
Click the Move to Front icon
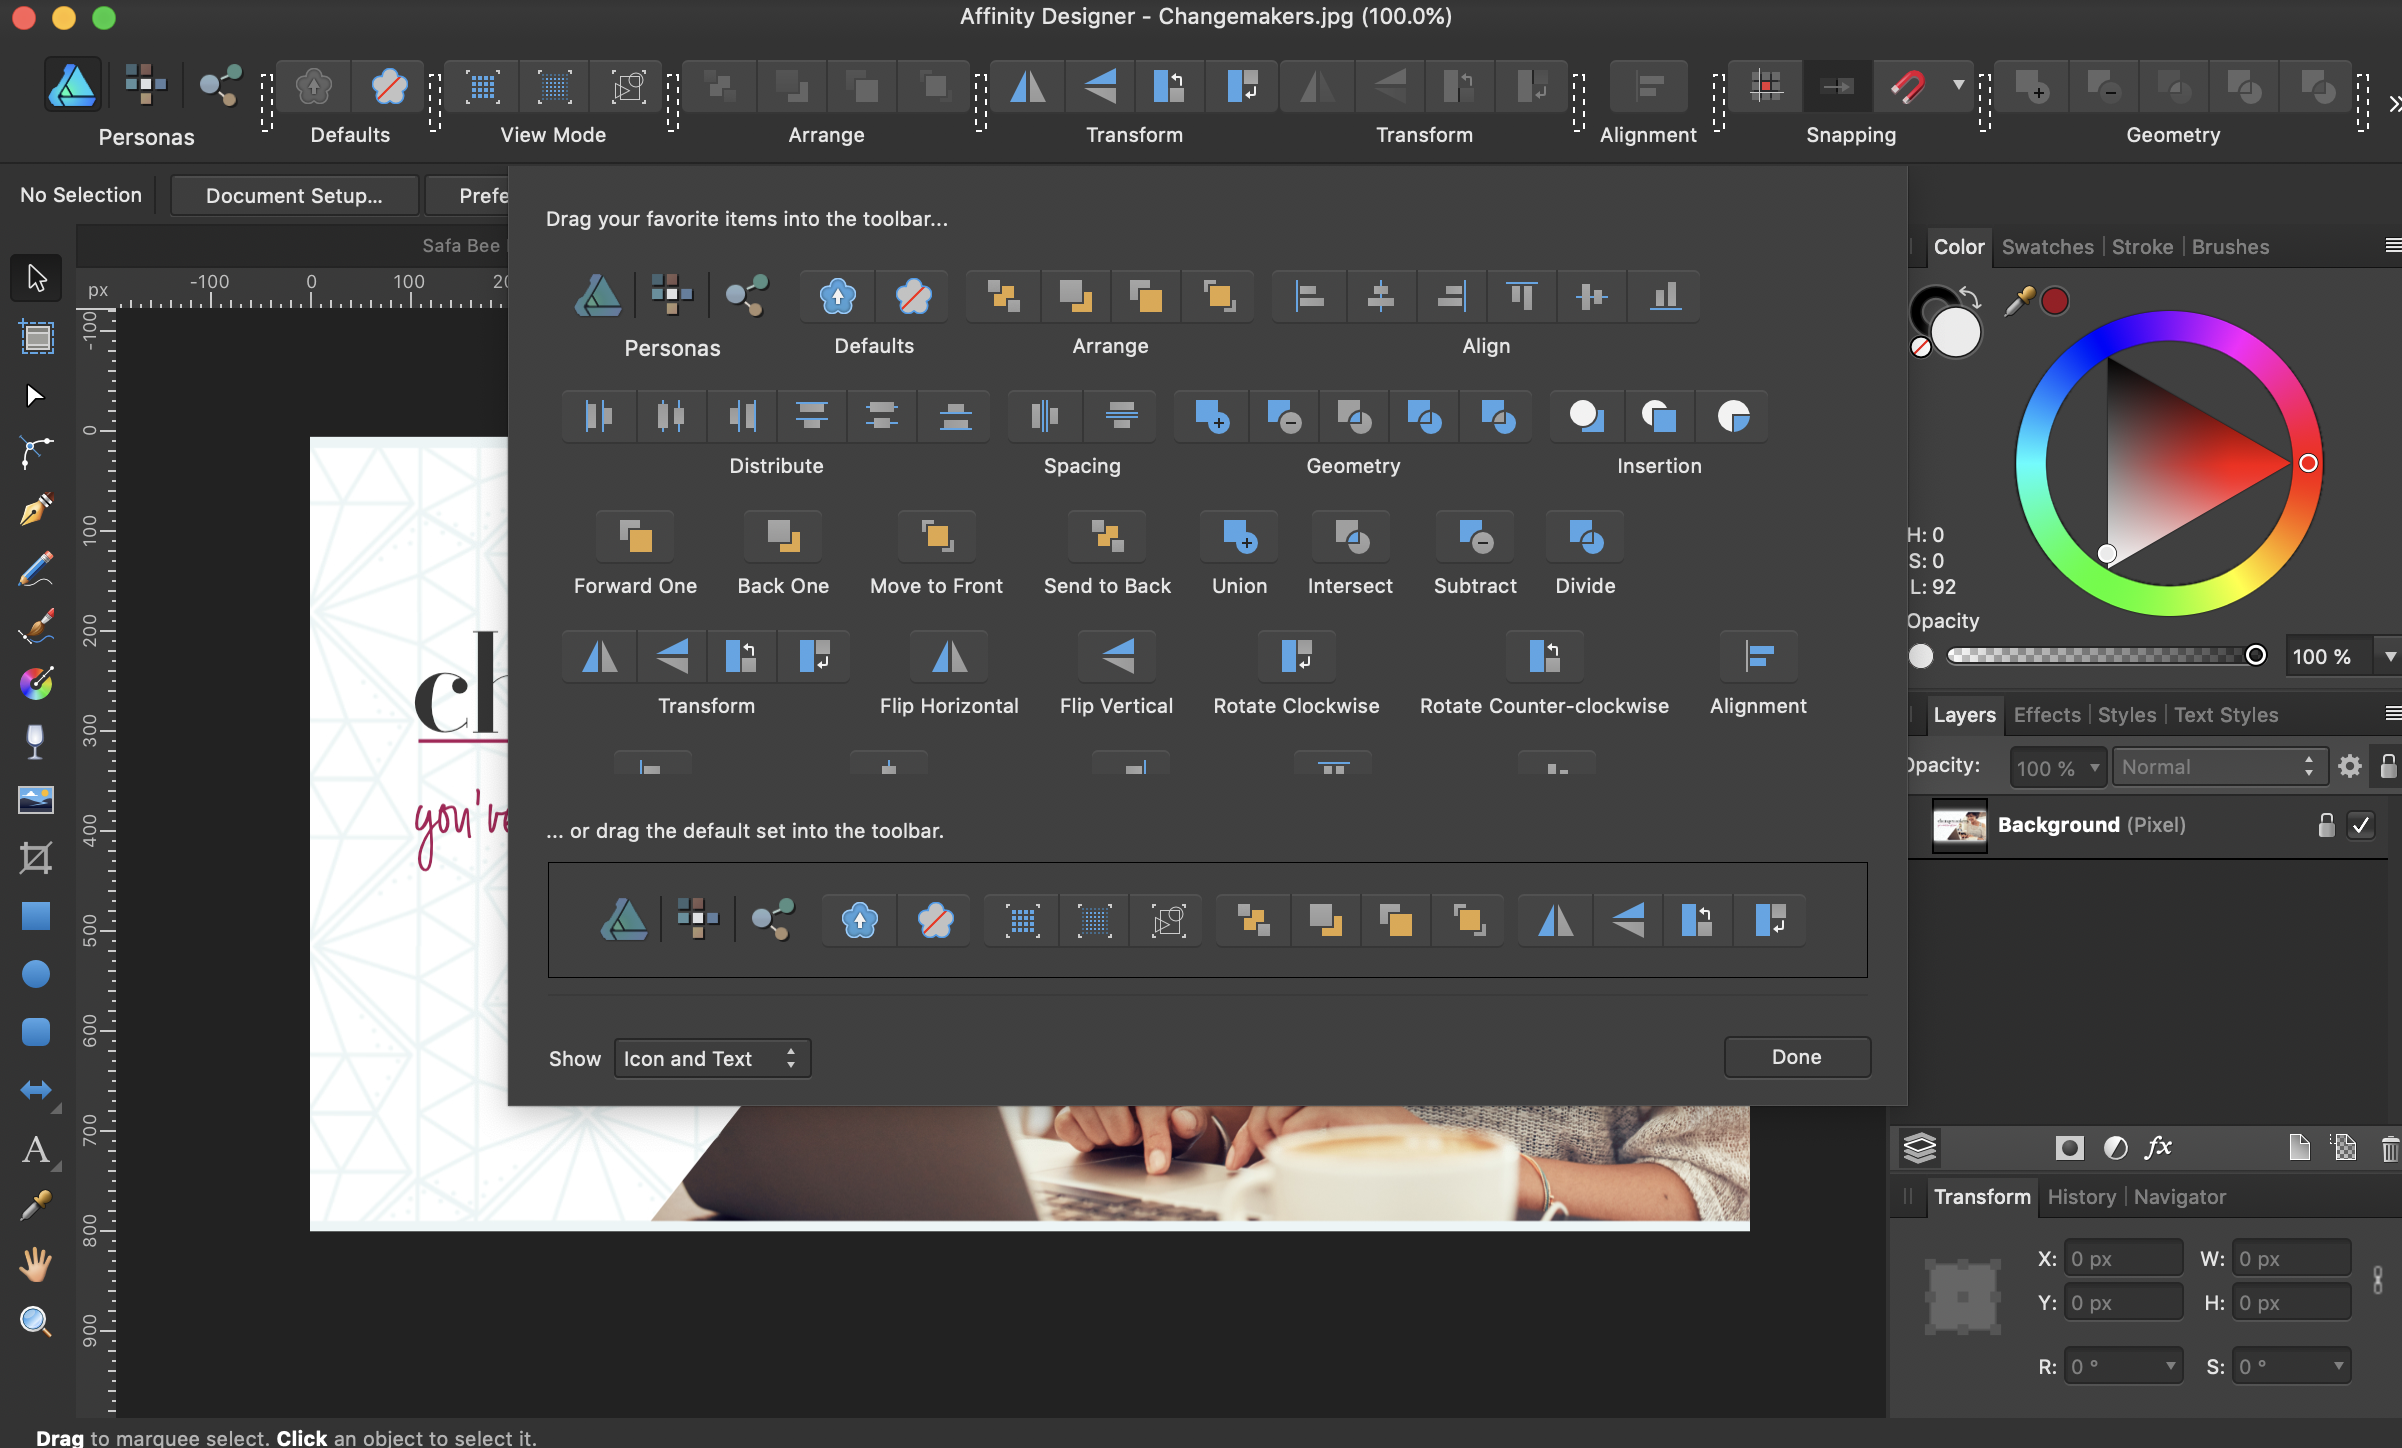pyautogui.click(x=936, y=538)
